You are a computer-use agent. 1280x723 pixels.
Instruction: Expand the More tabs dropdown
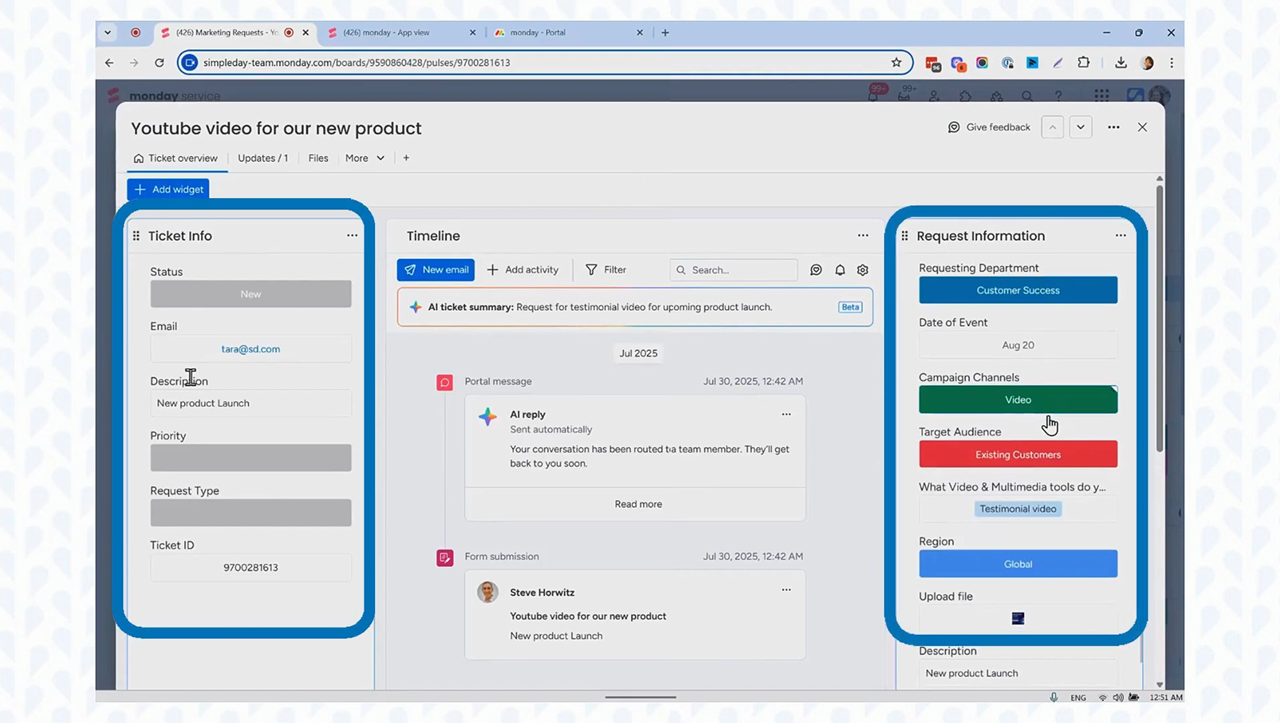point(364,158)
